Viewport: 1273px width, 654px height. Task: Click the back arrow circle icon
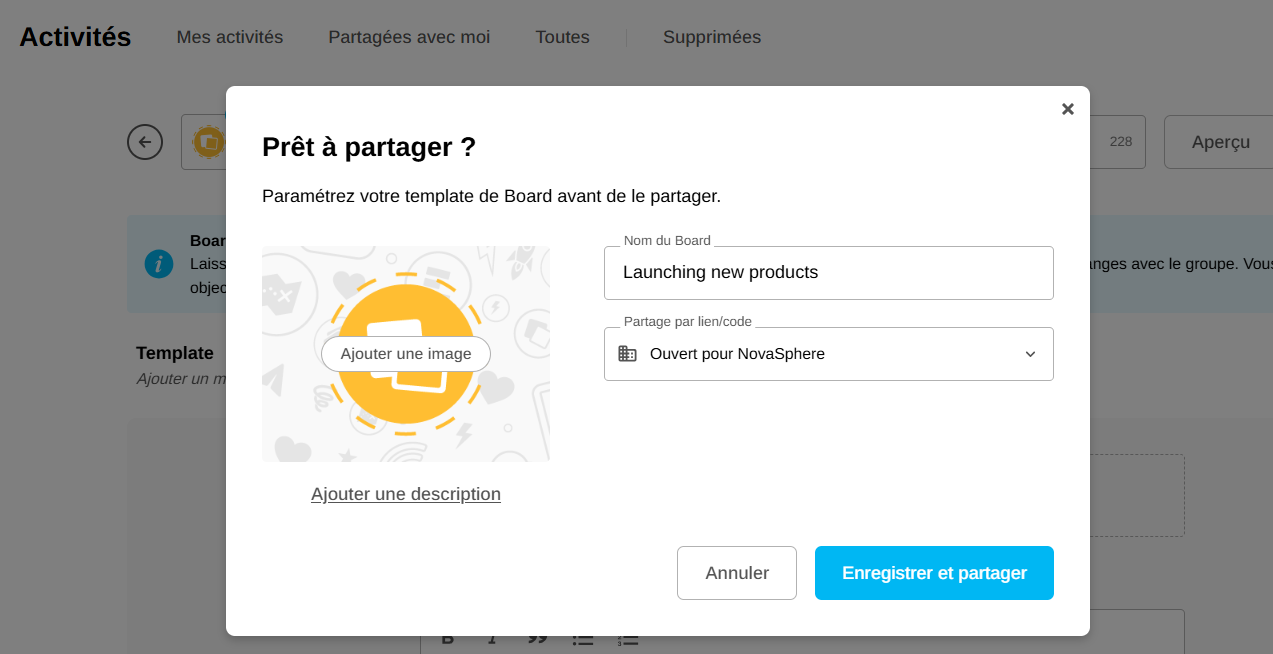click(x=145, y=142)
